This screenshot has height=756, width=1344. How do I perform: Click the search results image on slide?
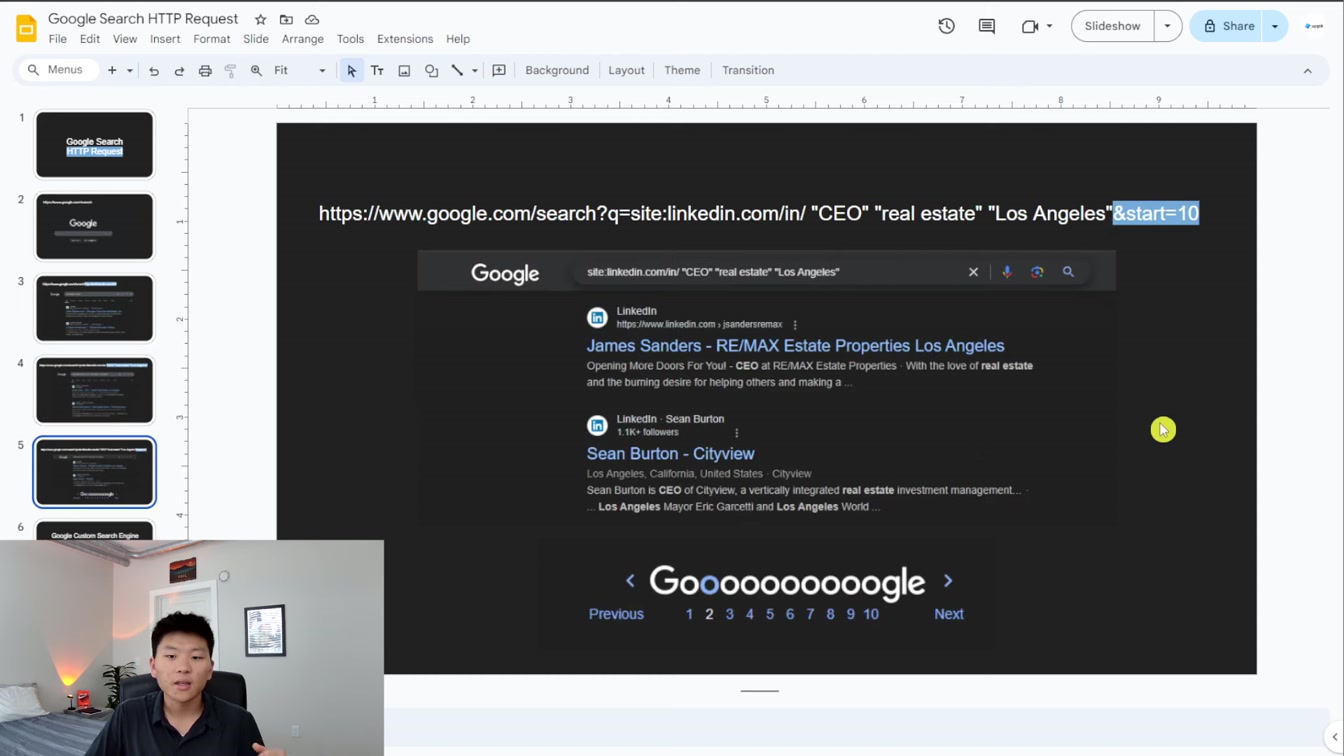coord(766,387)
